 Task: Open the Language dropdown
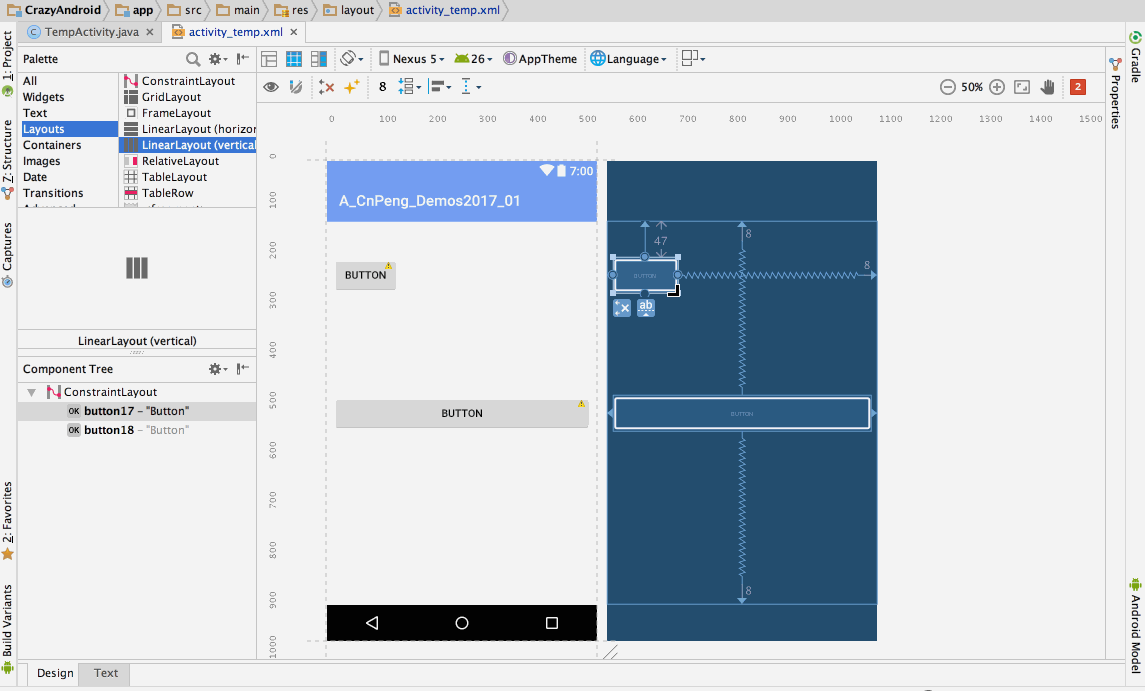pyautogui.click(x=628, y=59)
